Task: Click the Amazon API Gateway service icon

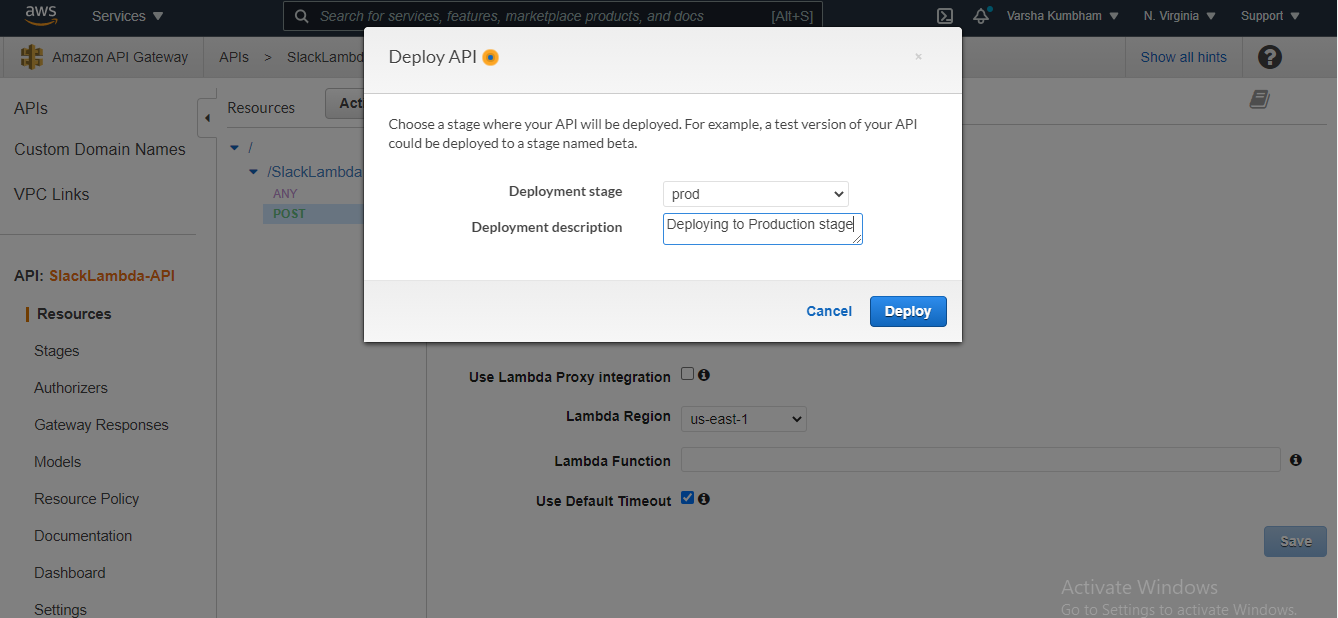Action: [x=32, y=57]
